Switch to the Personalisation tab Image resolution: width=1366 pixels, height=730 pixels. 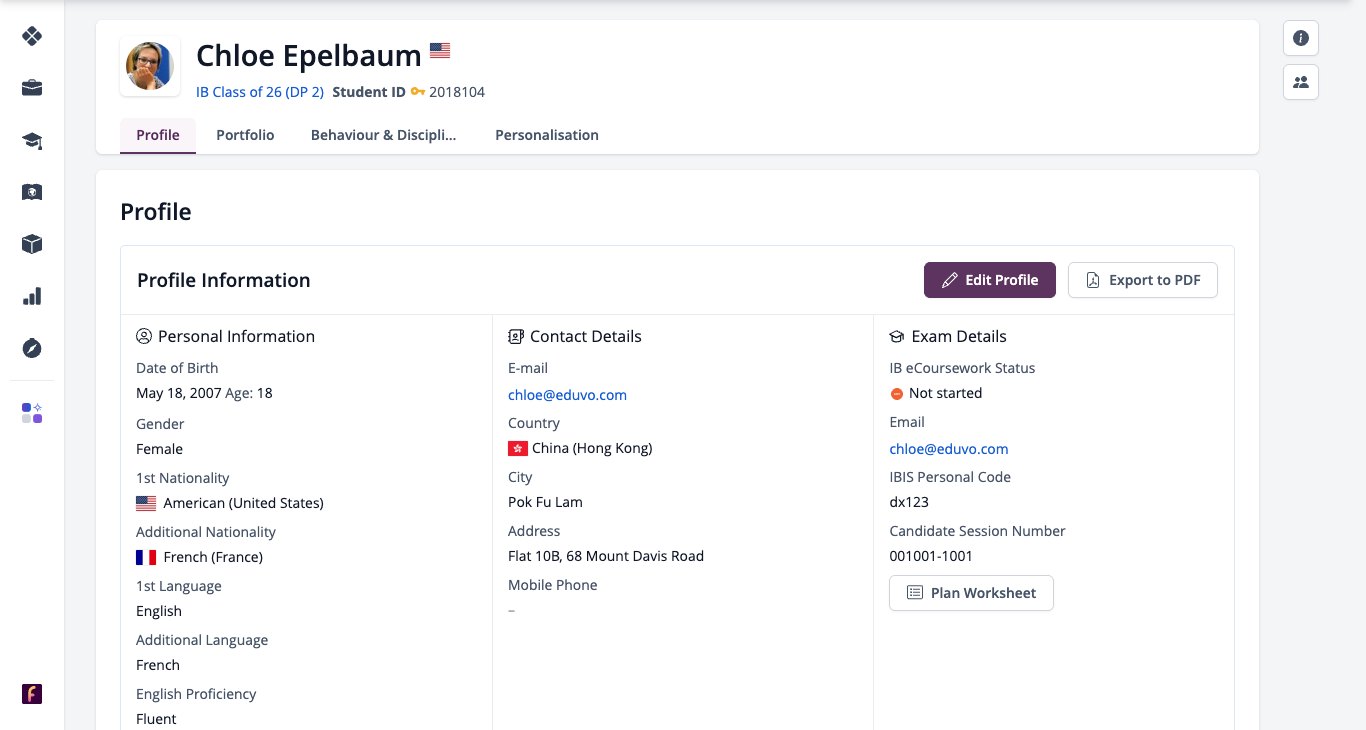pyautogui.click(x=547, y=135)
